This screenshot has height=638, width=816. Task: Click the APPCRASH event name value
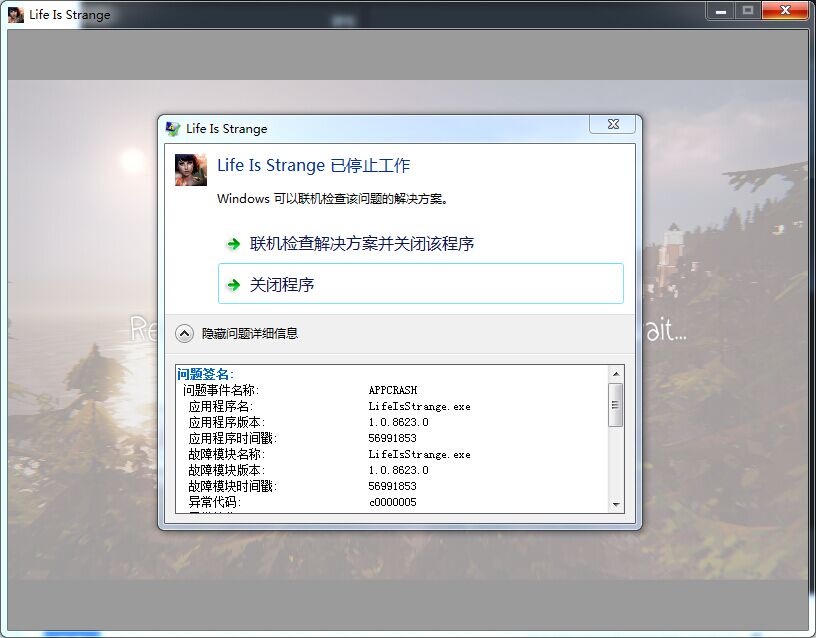coord(393,390)
